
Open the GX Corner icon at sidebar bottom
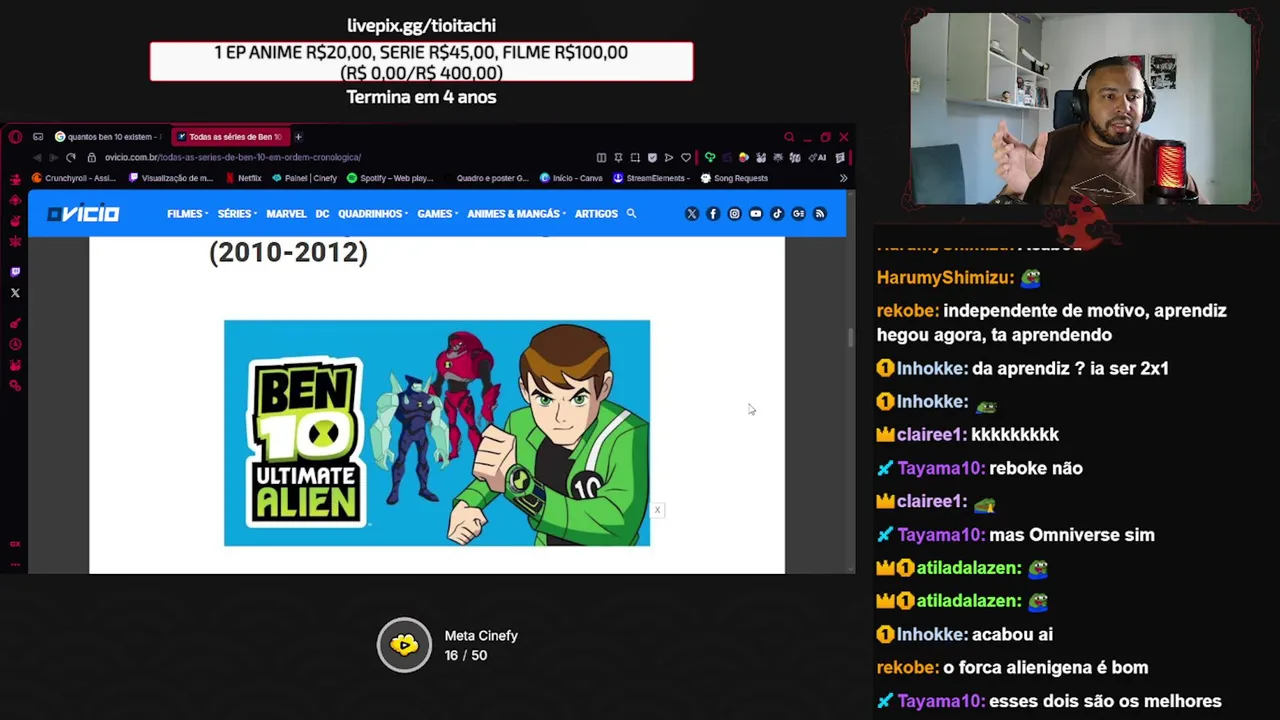click(15, 544)
